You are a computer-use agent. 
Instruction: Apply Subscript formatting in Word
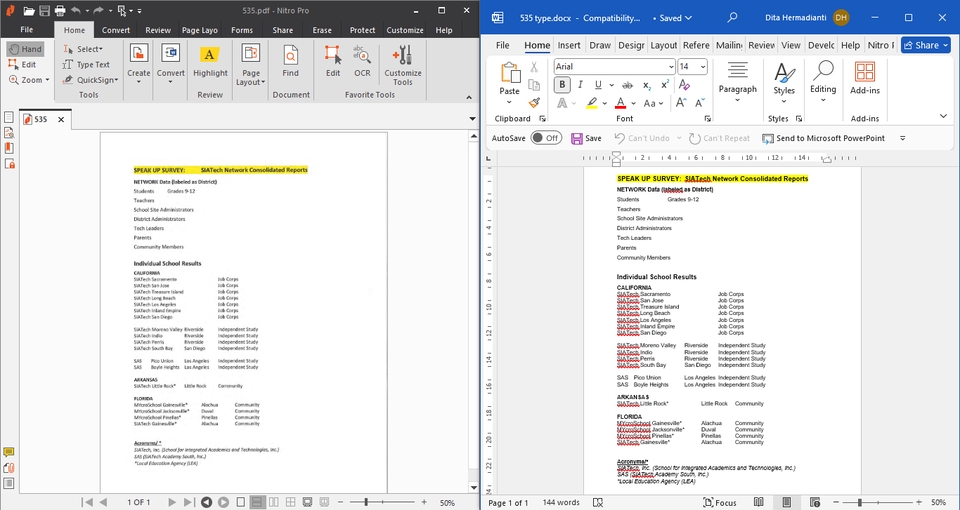pos(647,85)
